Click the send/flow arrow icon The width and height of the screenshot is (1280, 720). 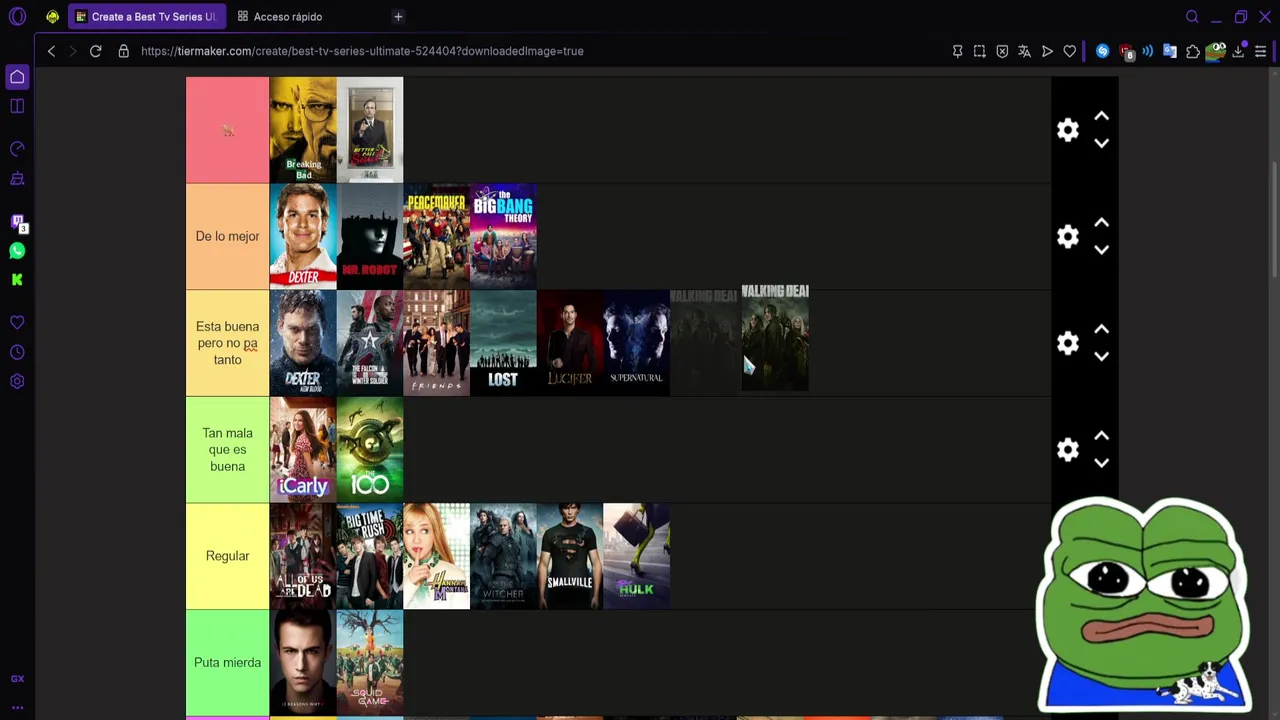1047,51
